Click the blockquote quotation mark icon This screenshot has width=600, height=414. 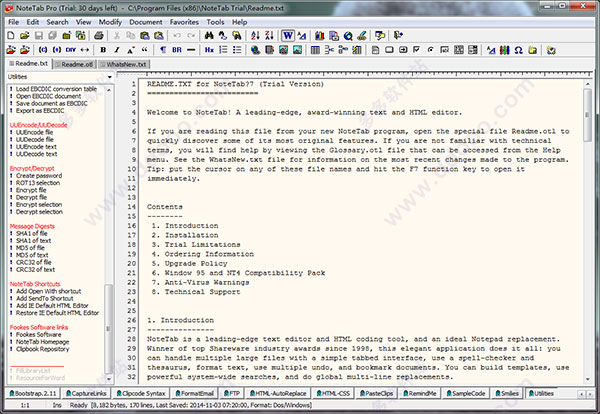pyautogui.click(x=144, y=50)
